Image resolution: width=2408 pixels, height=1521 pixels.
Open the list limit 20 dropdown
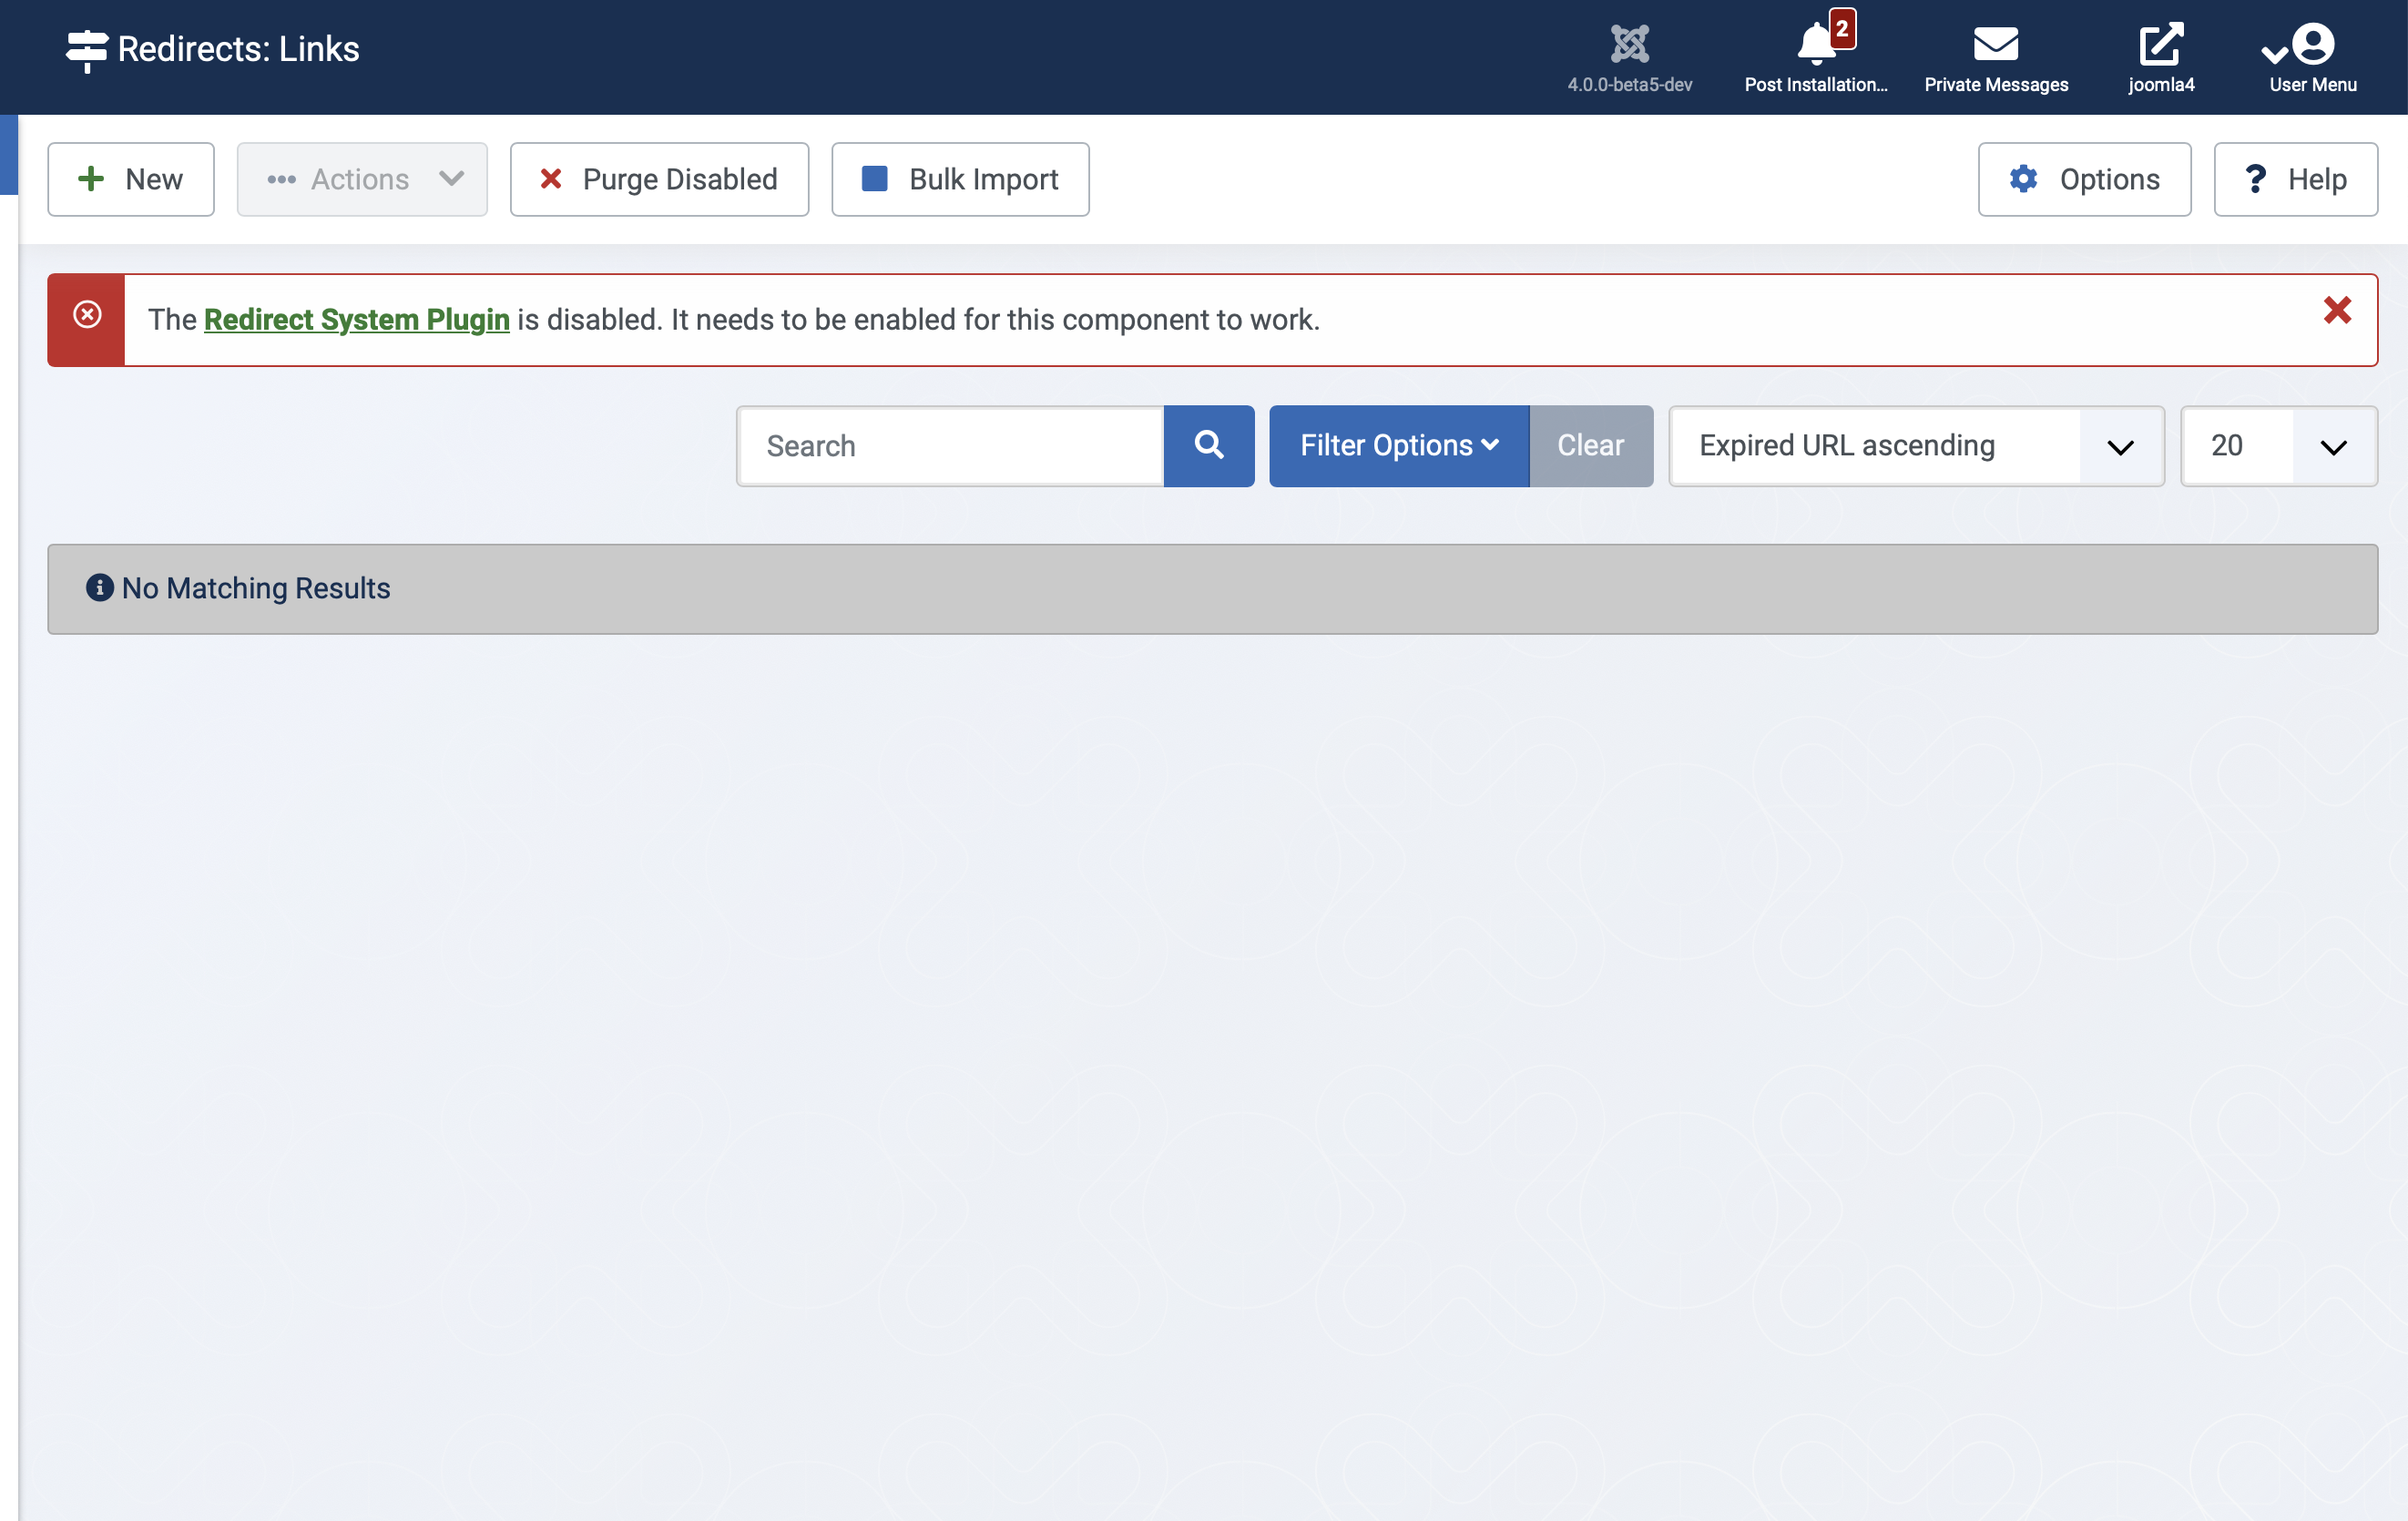(2278, 446)
